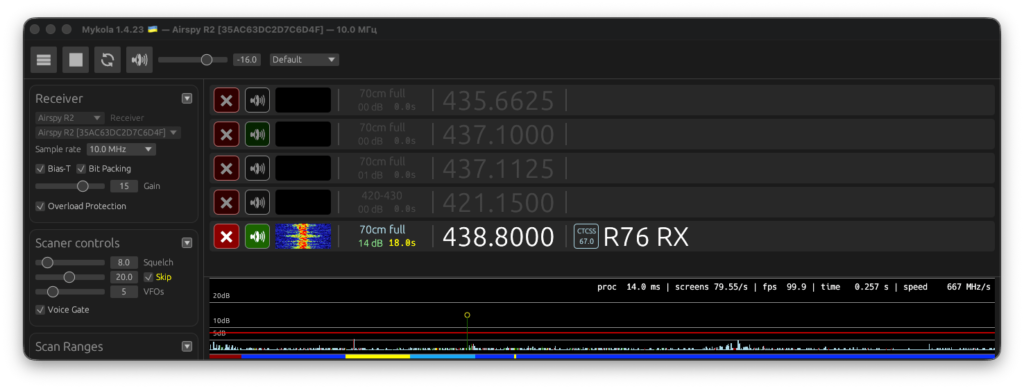
Task: Toggle the Voice Gate checkbox
Action: tap(40, 309)
